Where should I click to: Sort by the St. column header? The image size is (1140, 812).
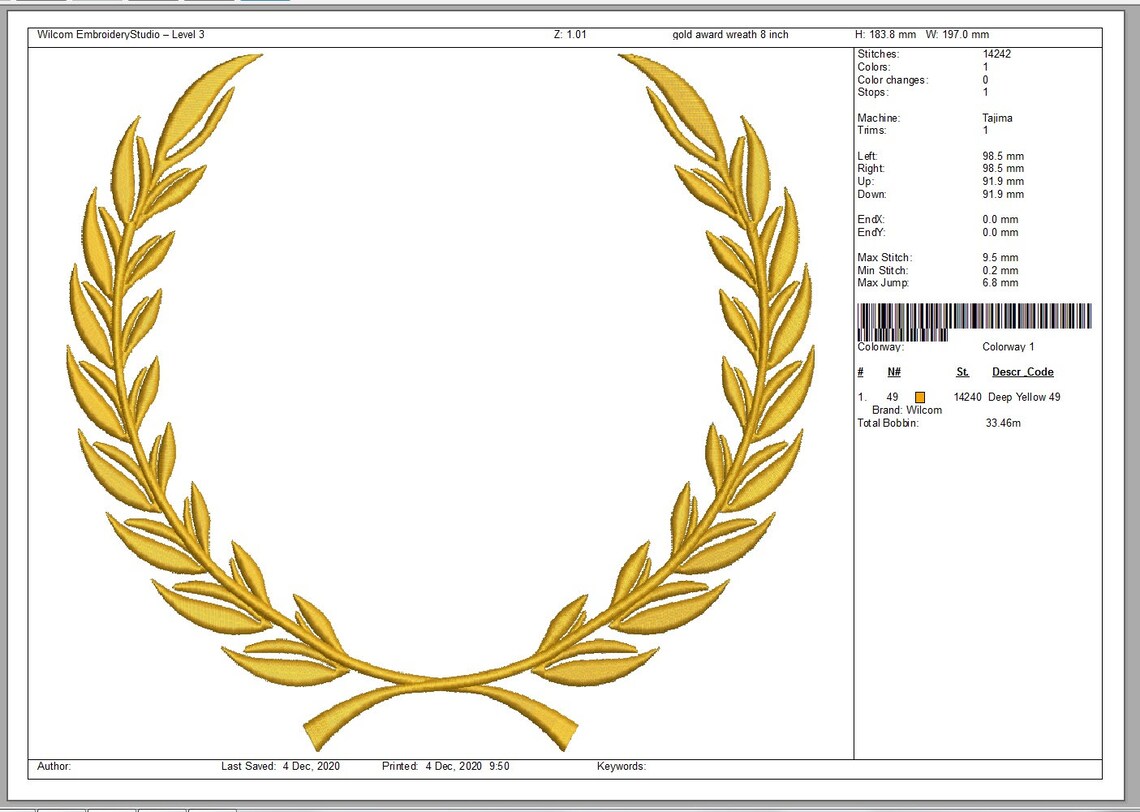pyautogui.click(x=962, y=371)
